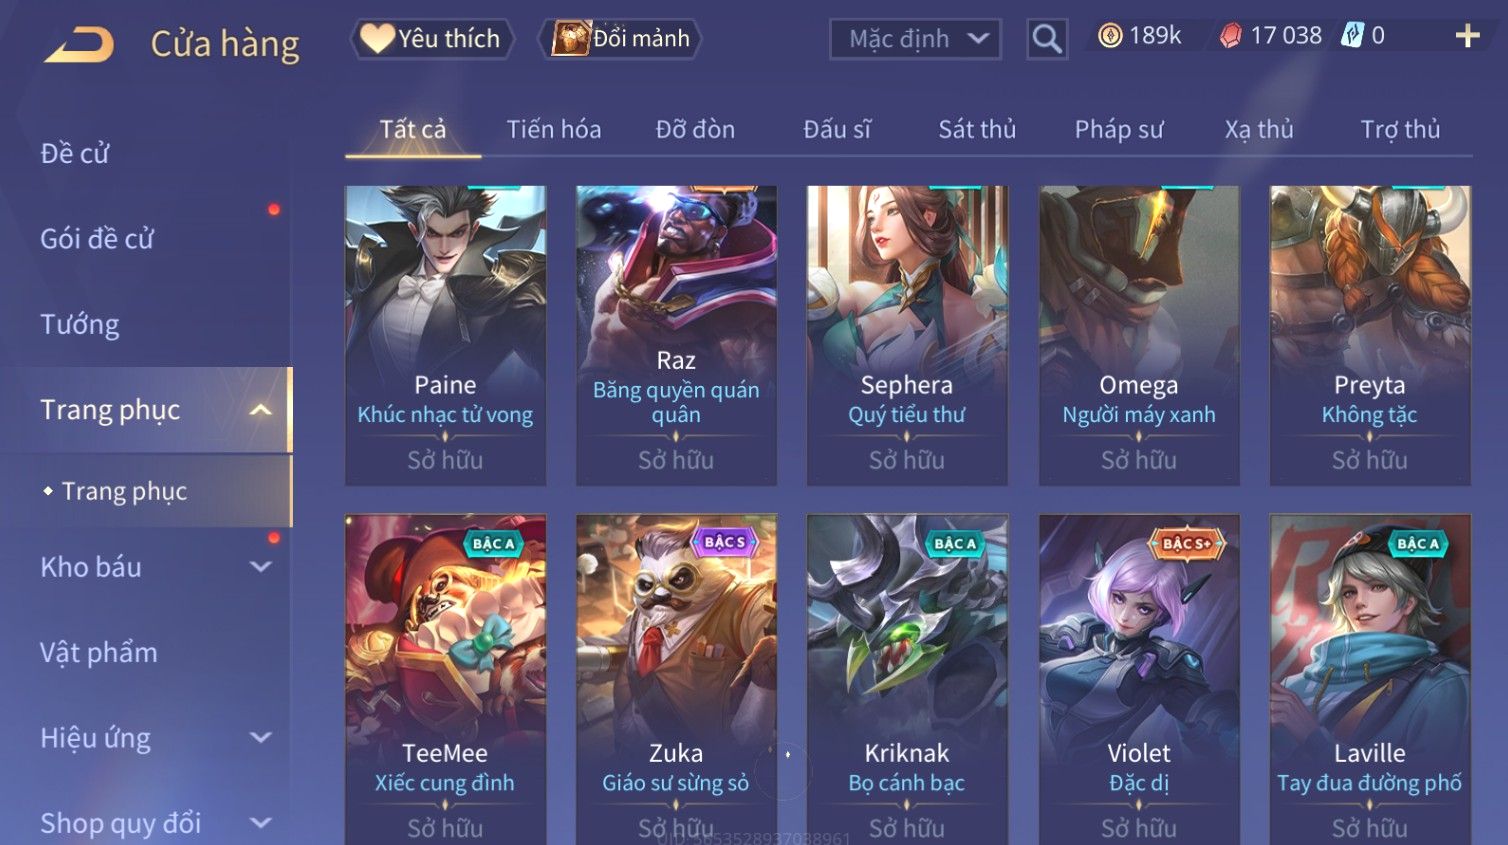Switch to the Sát thủ tab
Viewport: 1508px width, 845px height.
click(x=977, y=130)
